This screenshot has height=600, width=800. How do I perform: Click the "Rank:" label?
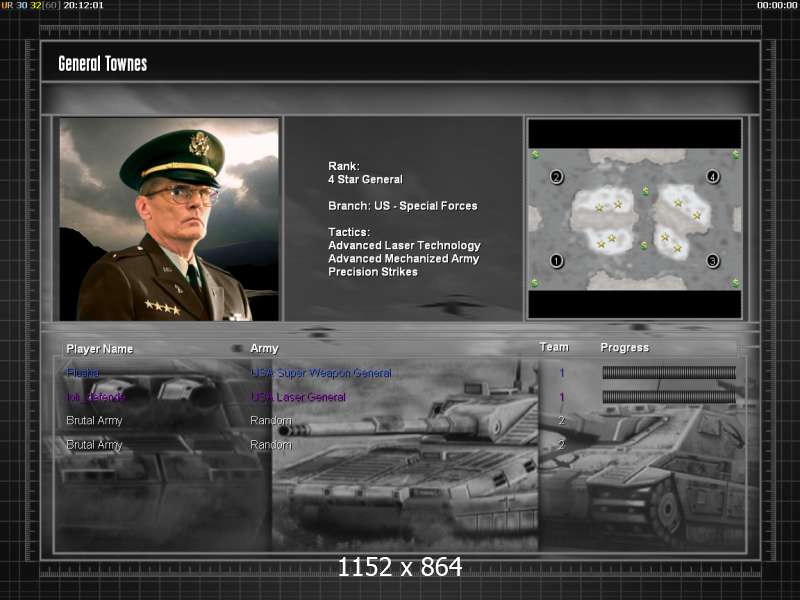[344, 166]
